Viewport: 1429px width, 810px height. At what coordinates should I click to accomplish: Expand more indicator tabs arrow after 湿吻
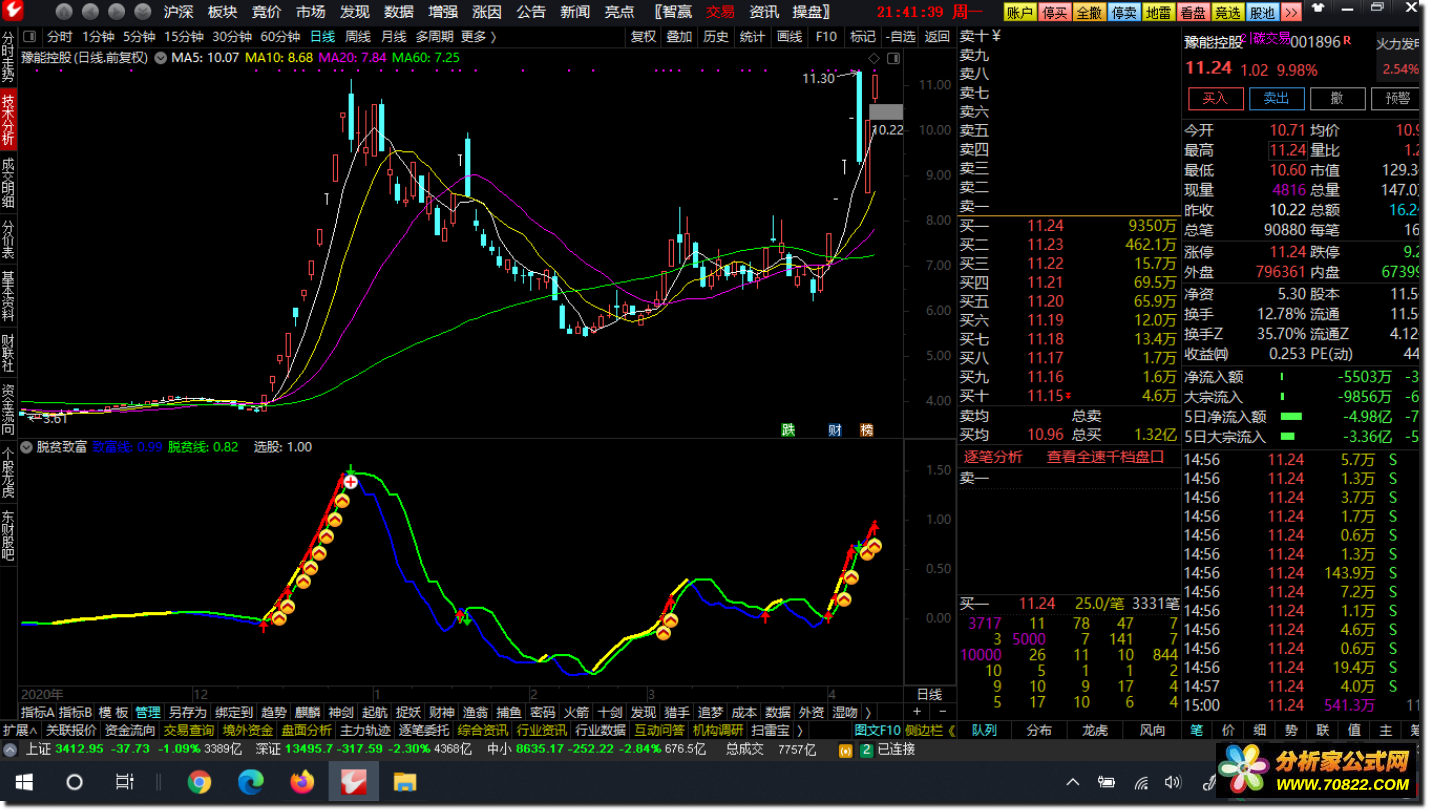[868, 713]
